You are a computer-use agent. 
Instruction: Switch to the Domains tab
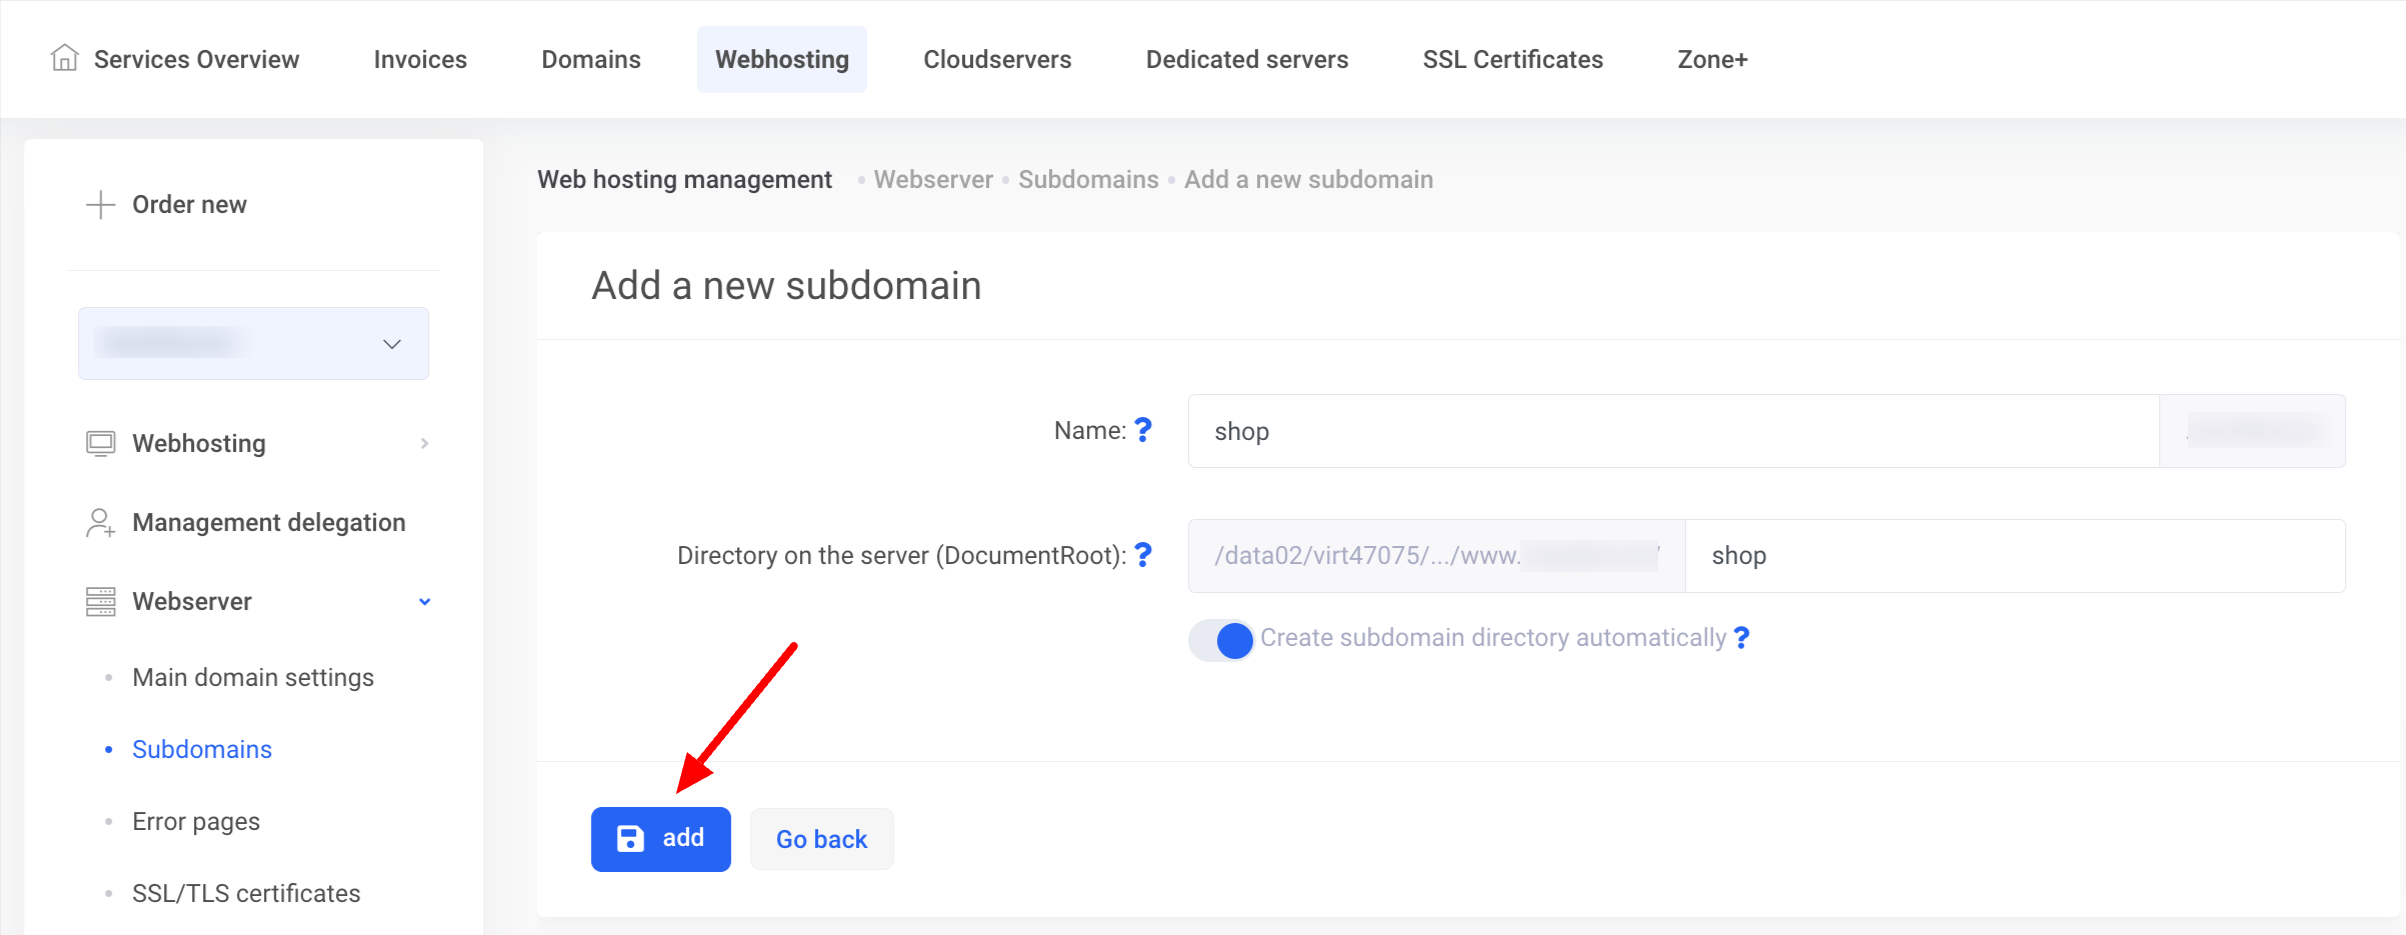pos(591,60)
